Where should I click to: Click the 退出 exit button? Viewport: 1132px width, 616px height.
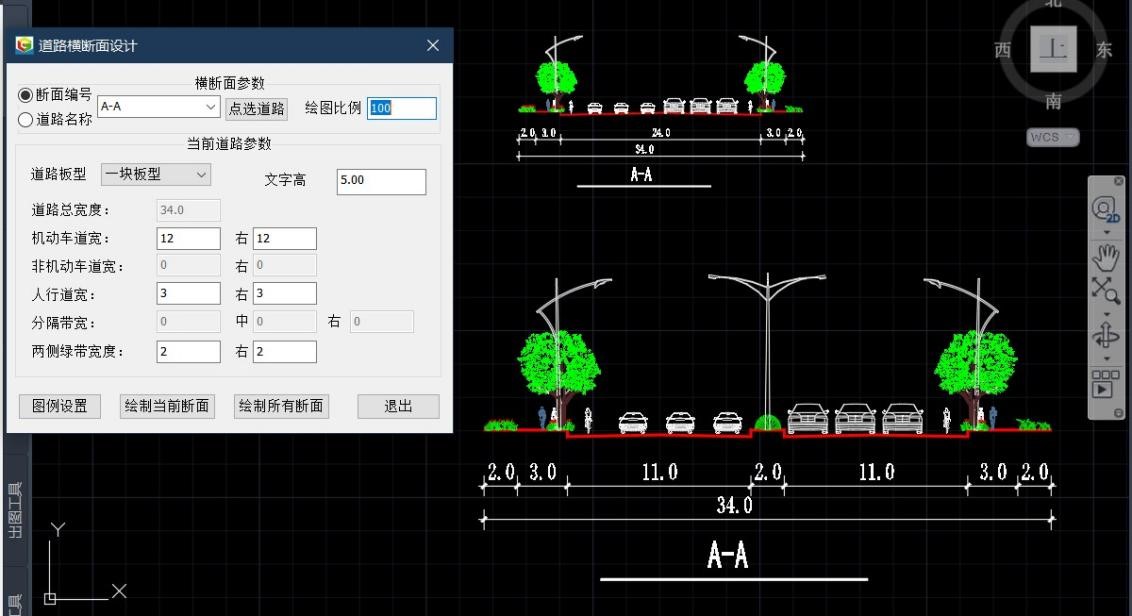[398, 406]
